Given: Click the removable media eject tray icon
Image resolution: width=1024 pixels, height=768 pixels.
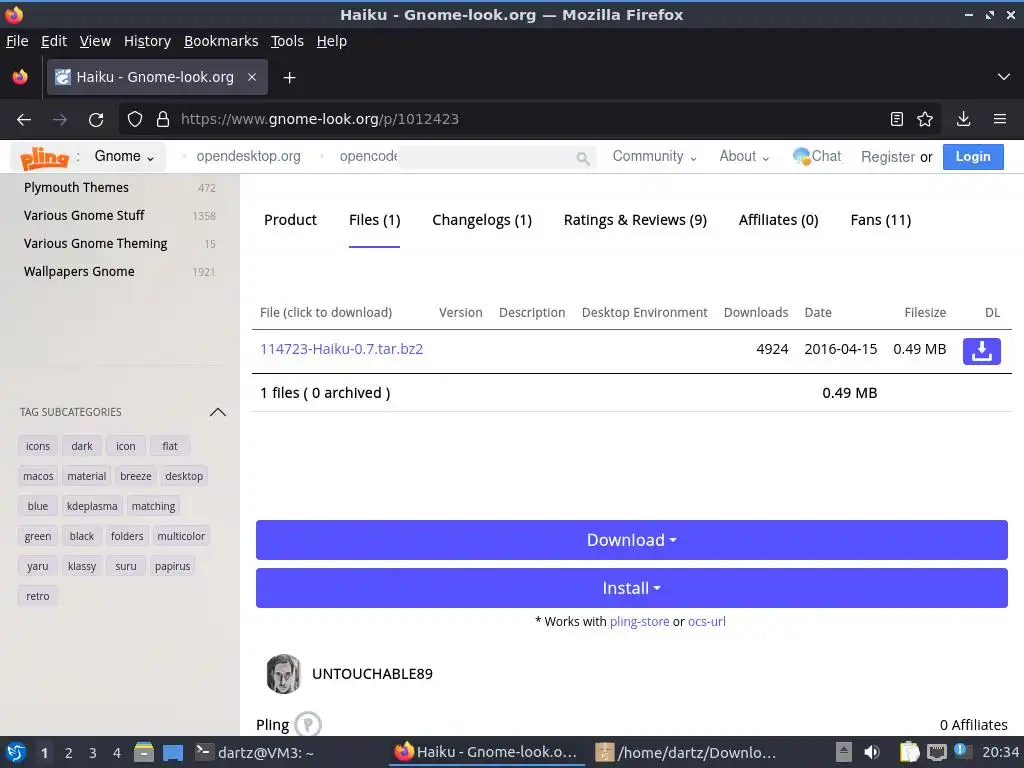Looking at the screenshot, I should 844,752.
